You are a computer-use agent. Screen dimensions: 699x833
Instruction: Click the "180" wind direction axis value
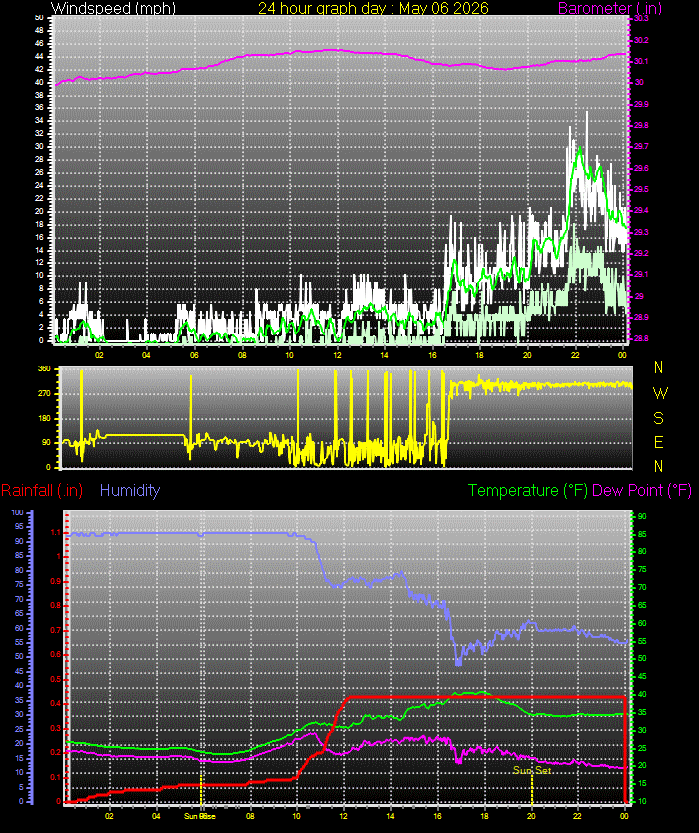pyautogui.click(x=44, y=418)
